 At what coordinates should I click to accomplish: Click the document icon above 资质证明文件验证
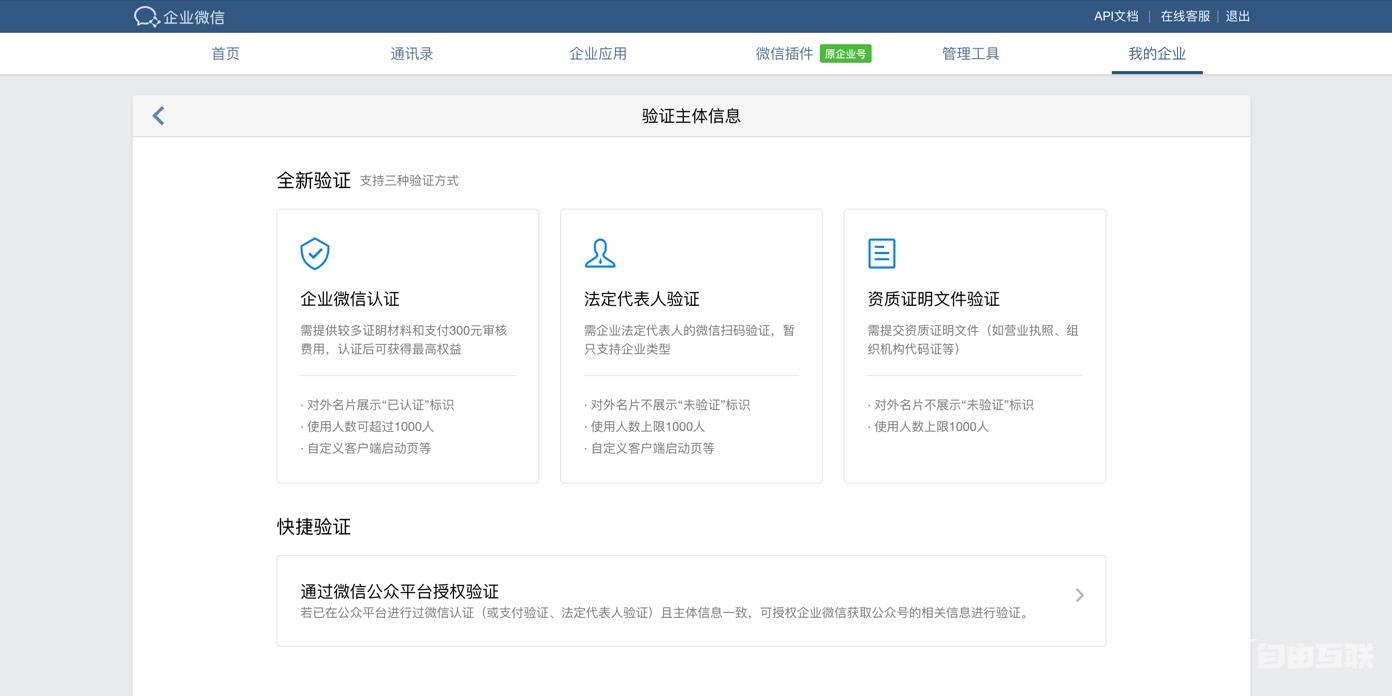pyautogui.click(x=882, y=254)
